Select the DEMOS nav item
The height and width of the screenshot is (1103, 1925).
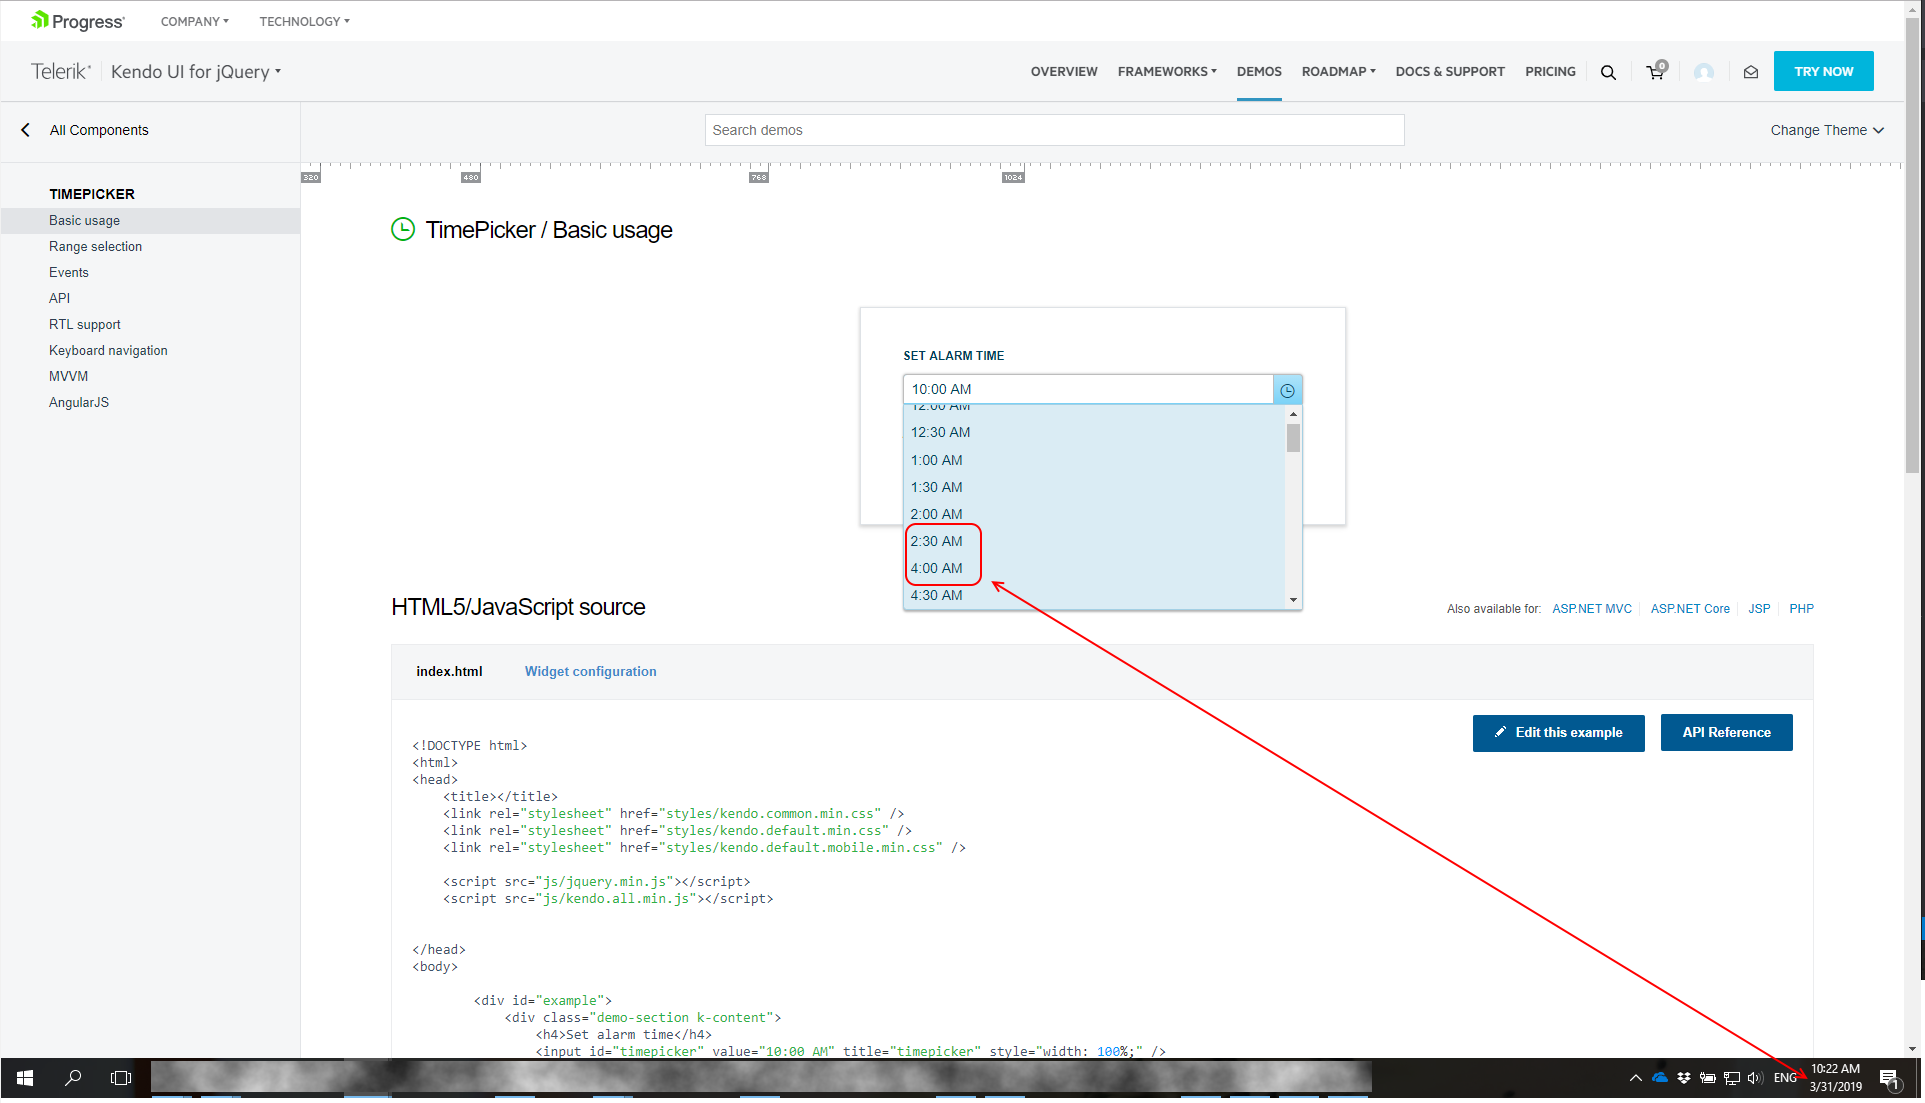tap(1259, 72)
